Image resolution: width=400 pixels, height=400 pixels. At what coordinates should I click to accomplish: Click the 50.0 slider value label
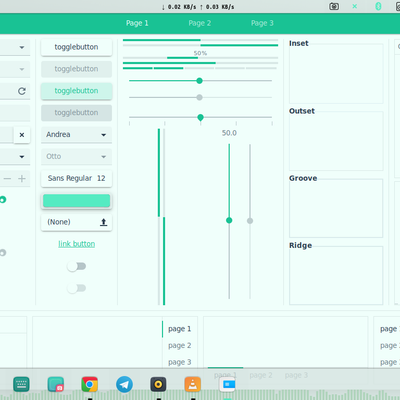click(x=229, y=133)
